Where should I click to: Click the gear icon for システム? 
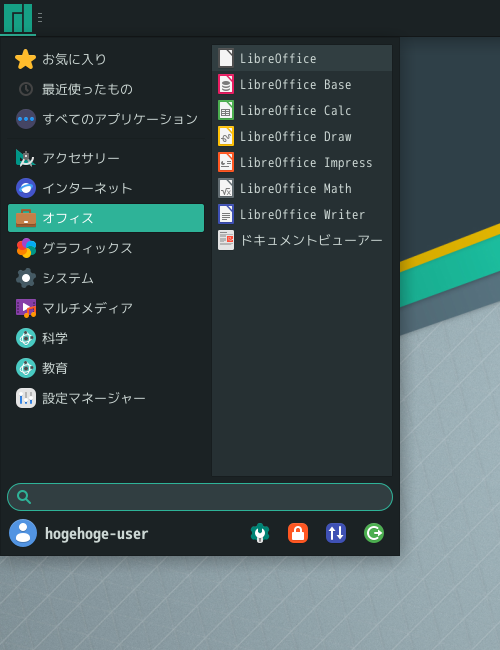point(26,278)
